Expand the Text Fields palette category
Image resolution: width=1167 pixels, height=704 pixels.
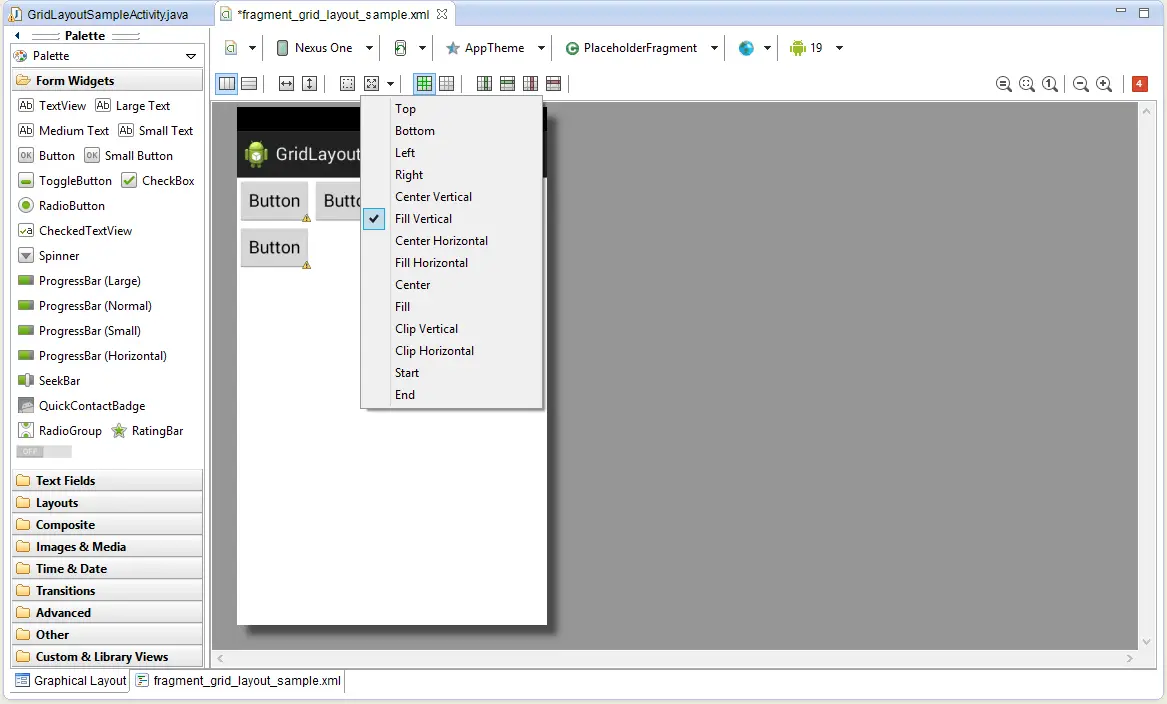[65, 481]
